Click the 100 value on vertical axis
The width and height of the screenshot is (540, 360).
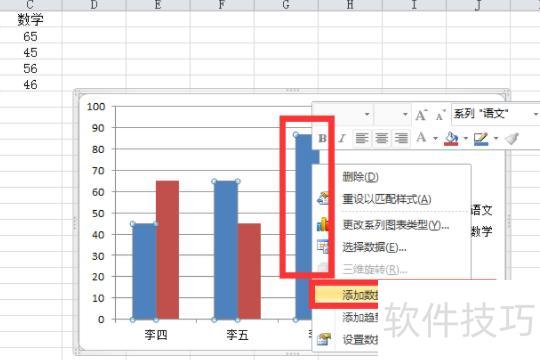[x=96, y=106]
